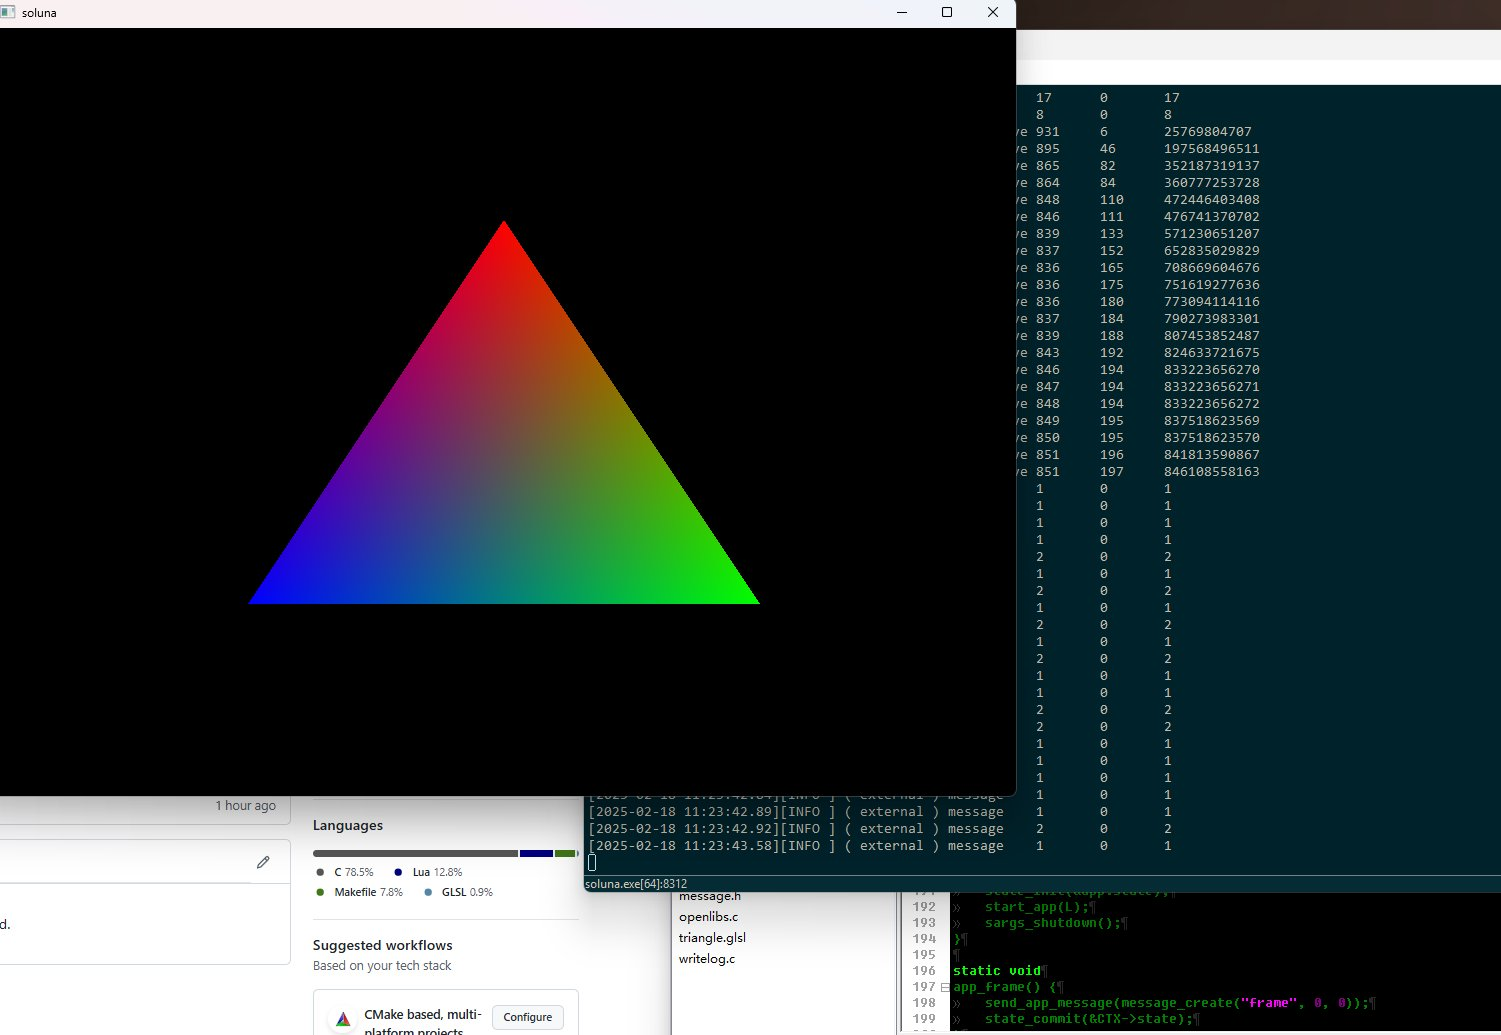This screenshot has height=1035, width=1501.
Task: Click the gray C segment in languages bar
Action: pyautogui.click(x=415, y=853)
